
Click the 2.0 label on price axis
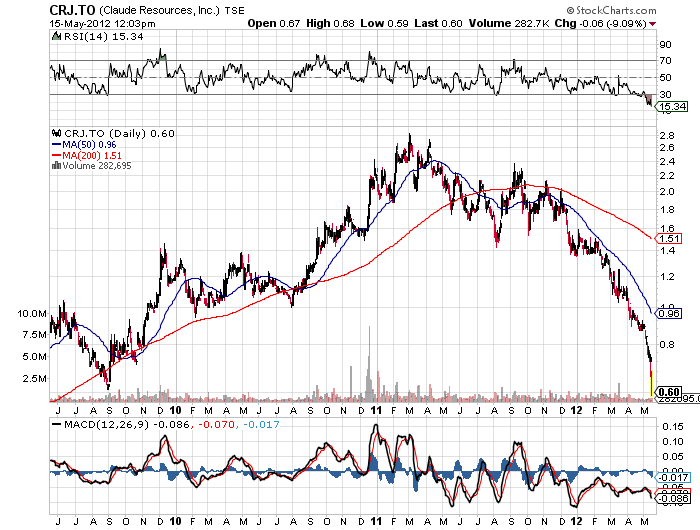tap(667, 192)
